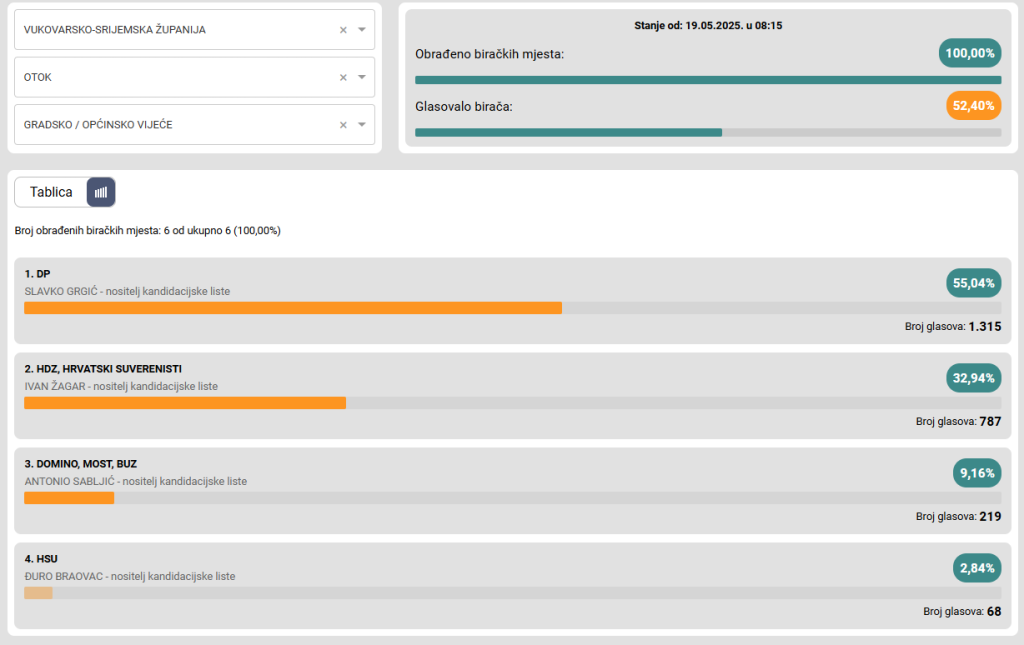Click the 32,94% badge for HDZ list
This screenshot has width=1024, height=645.
click(973, 378)
